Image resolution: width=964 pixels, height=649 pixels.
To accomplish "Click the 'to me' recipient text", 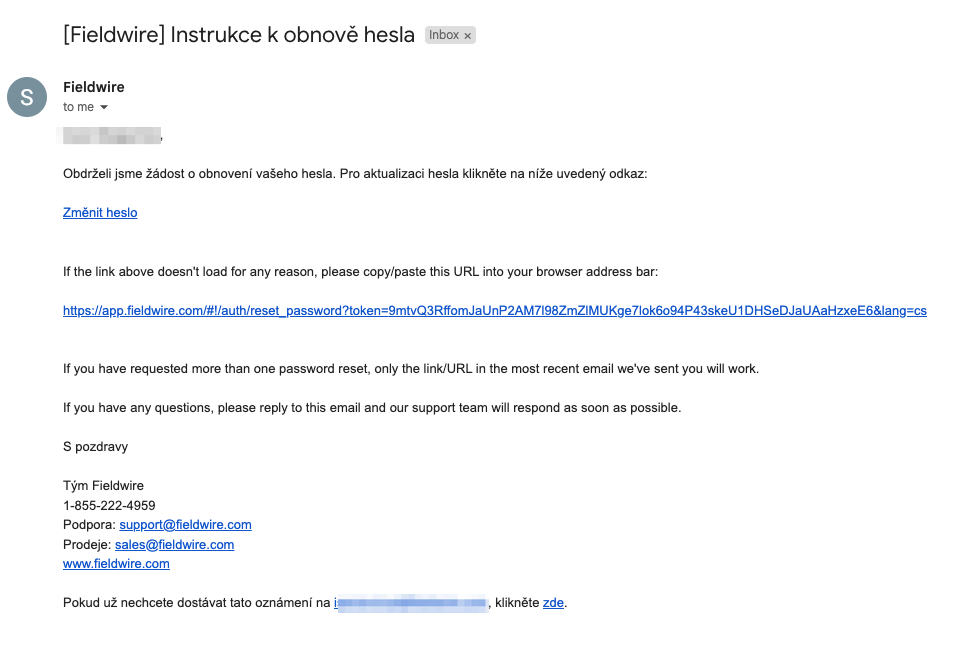I will coord(78,107).
